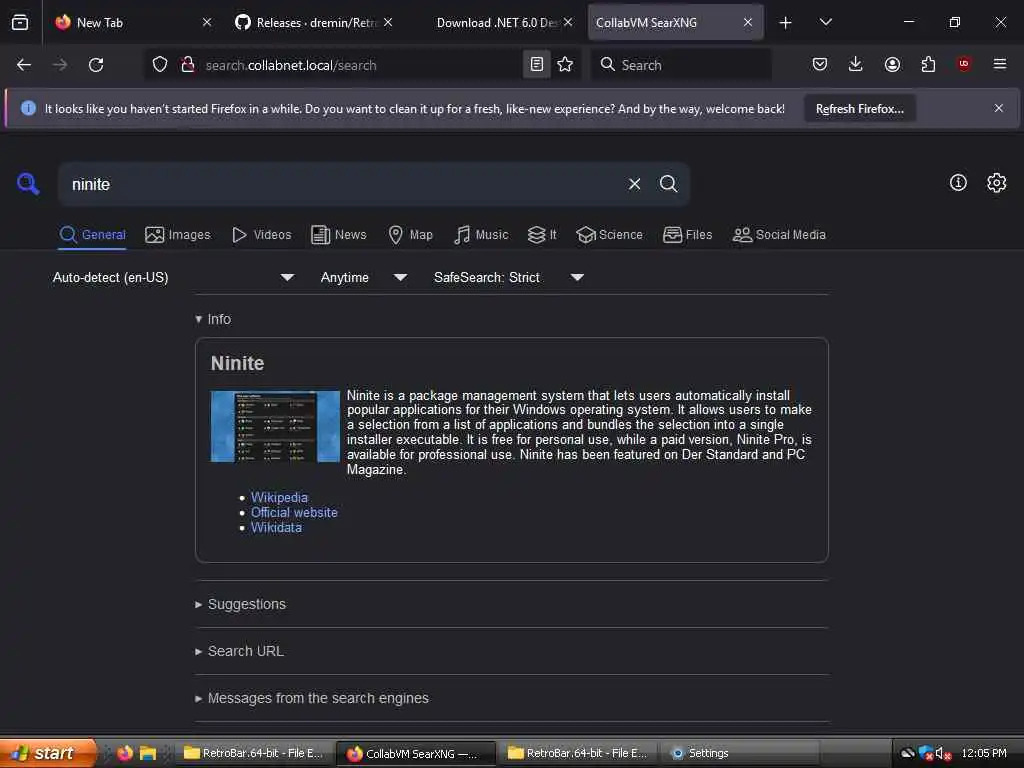Click the taskbar clock 12:05 PM
Viewport: 1024px width, 768px height.
[984, 753]
